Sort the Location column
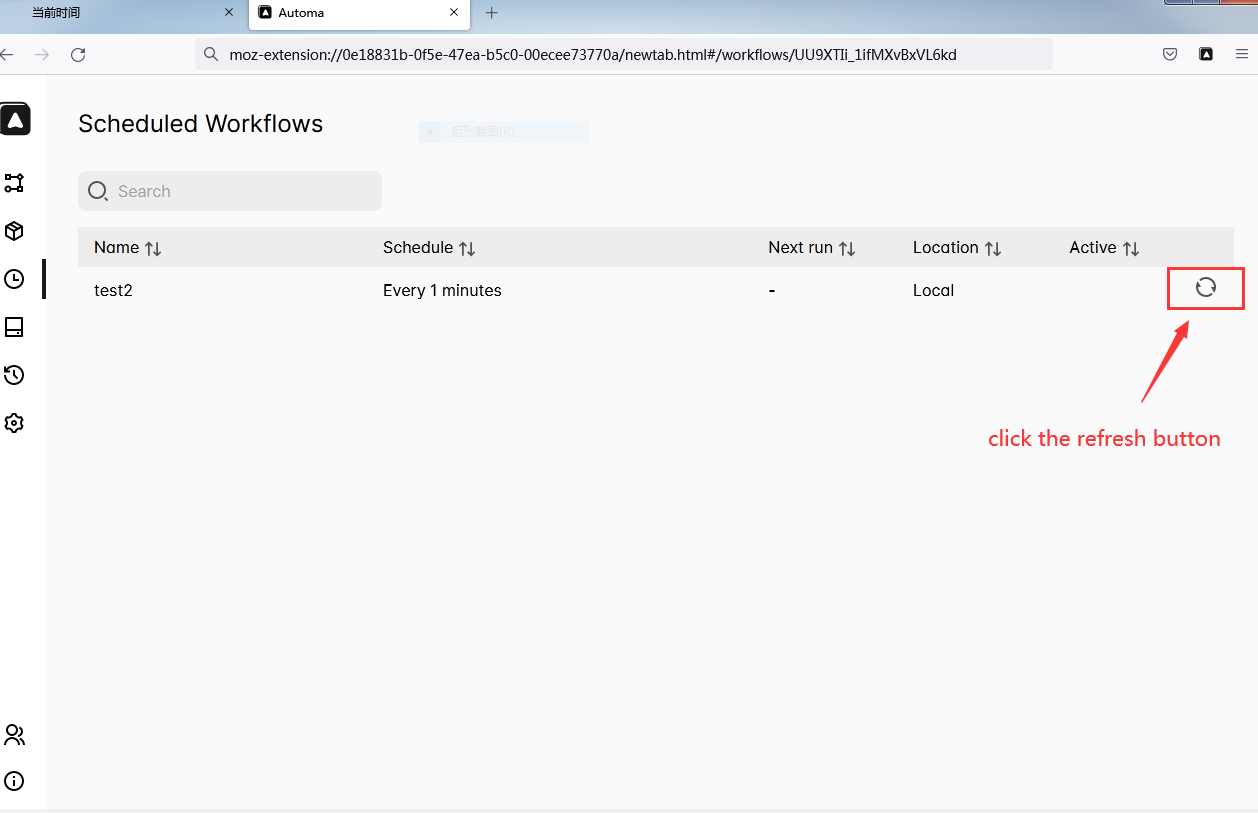 coord(956,247)
